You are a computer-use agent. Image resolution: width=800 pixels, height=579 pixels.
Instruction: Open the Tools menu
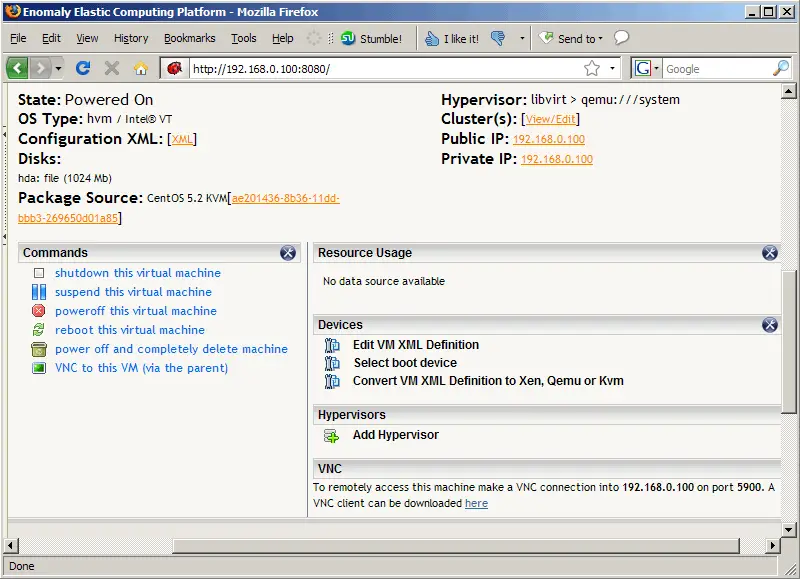coord(243,38)
